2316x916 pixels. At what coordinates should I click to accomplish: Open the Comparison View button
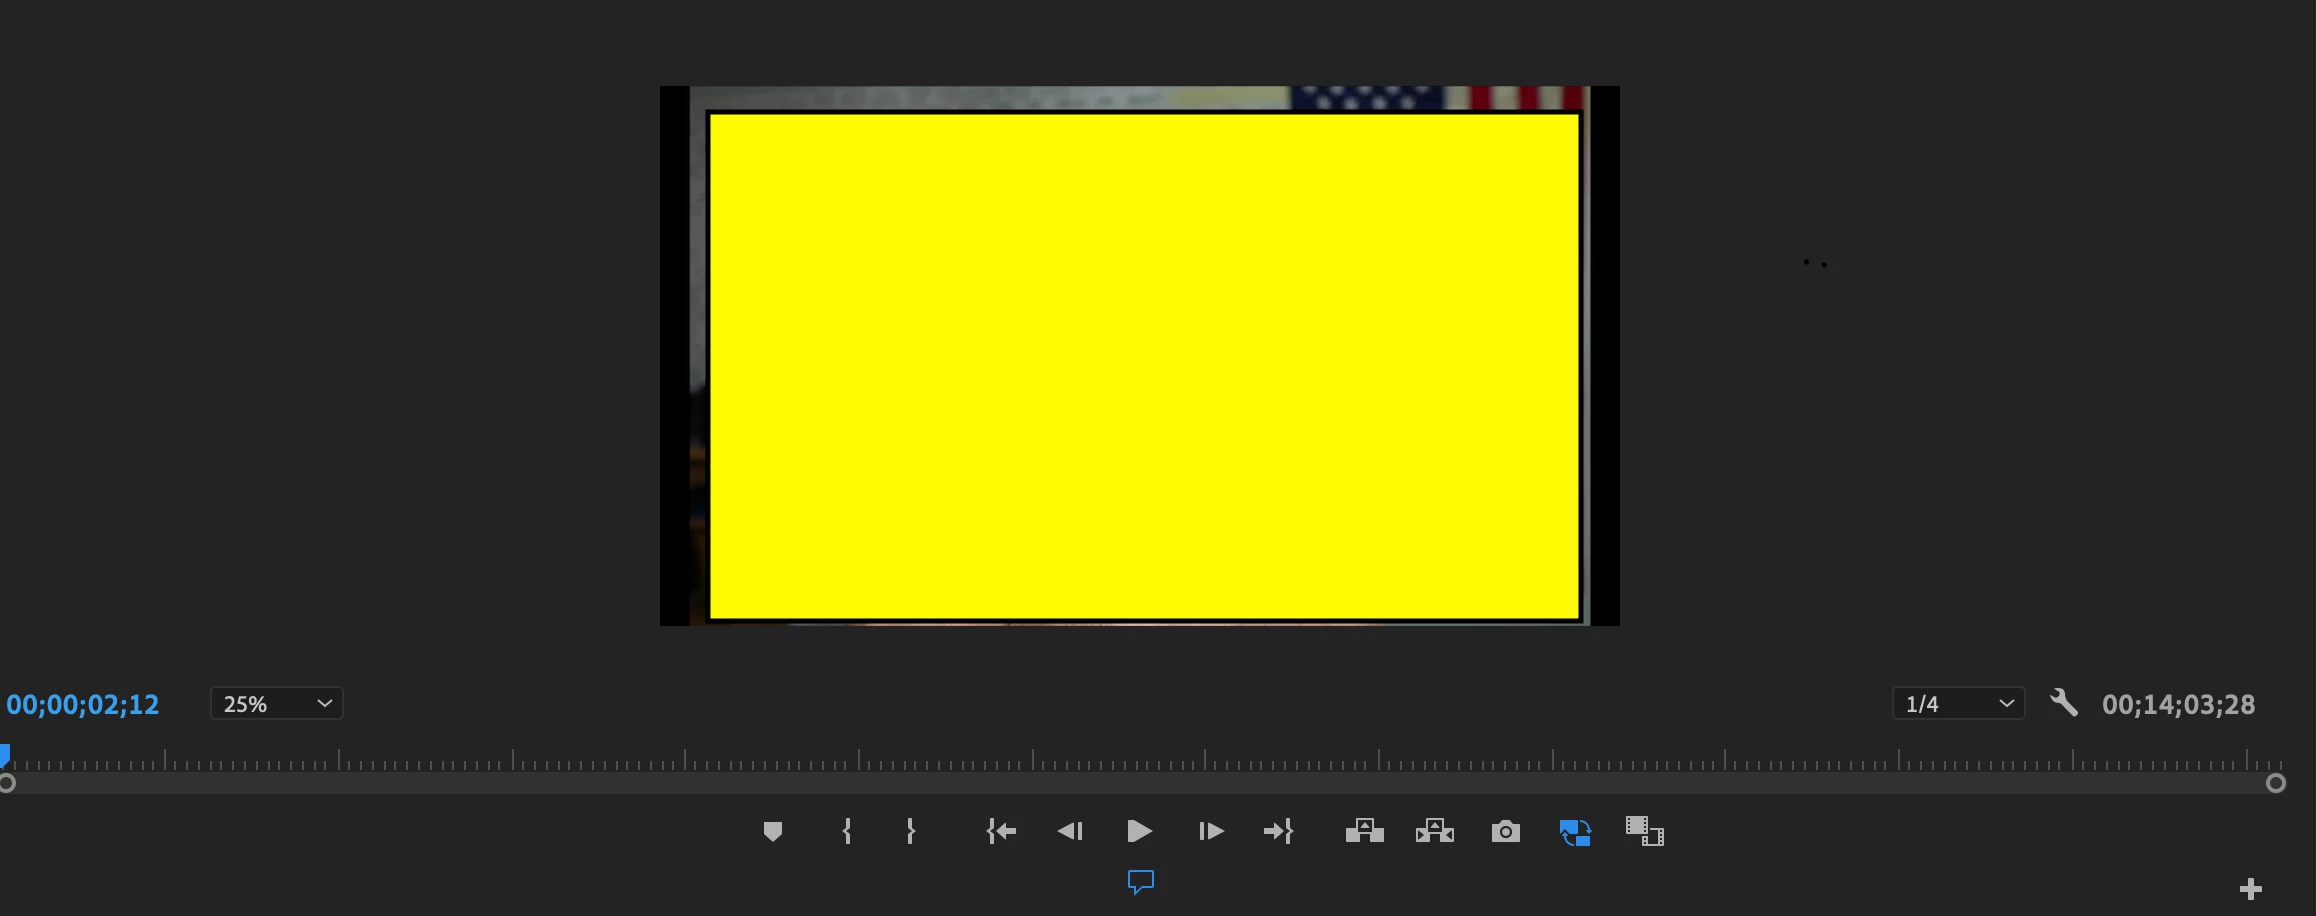pos(1644,831)
